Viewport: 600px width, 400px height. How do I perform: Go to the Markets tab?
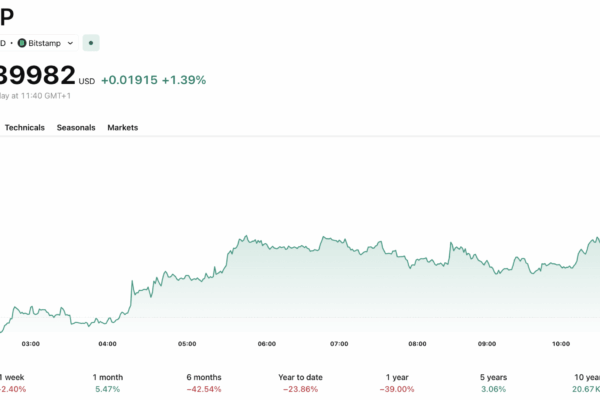pos(122,128)
